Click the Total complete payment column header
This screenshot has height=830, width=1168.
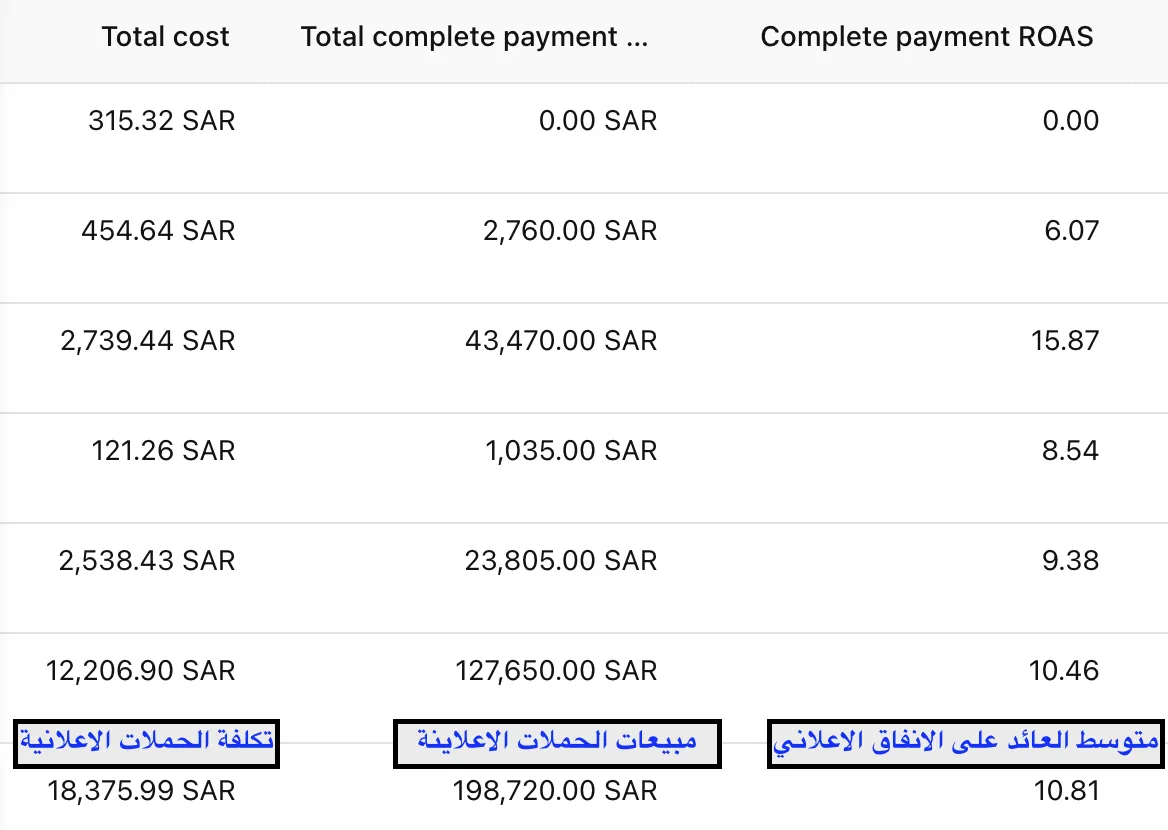pyautogui.click(x=474, y=37)
